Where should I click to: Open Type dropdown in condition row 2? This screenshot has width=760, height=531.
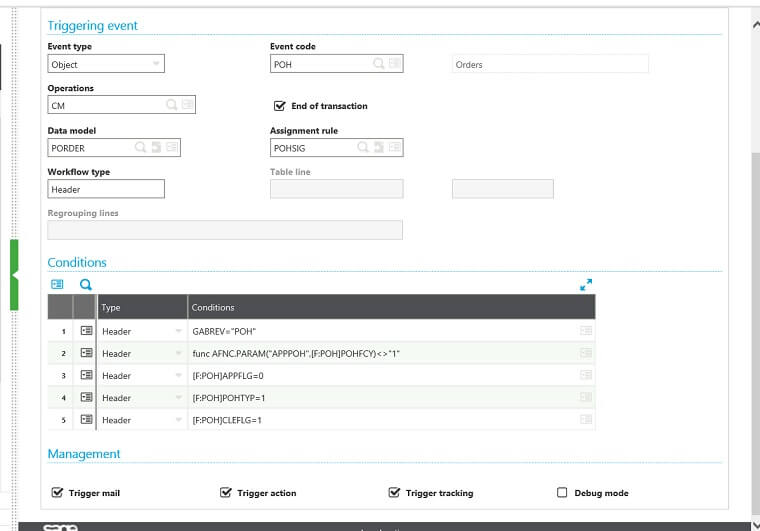(178, 353)
